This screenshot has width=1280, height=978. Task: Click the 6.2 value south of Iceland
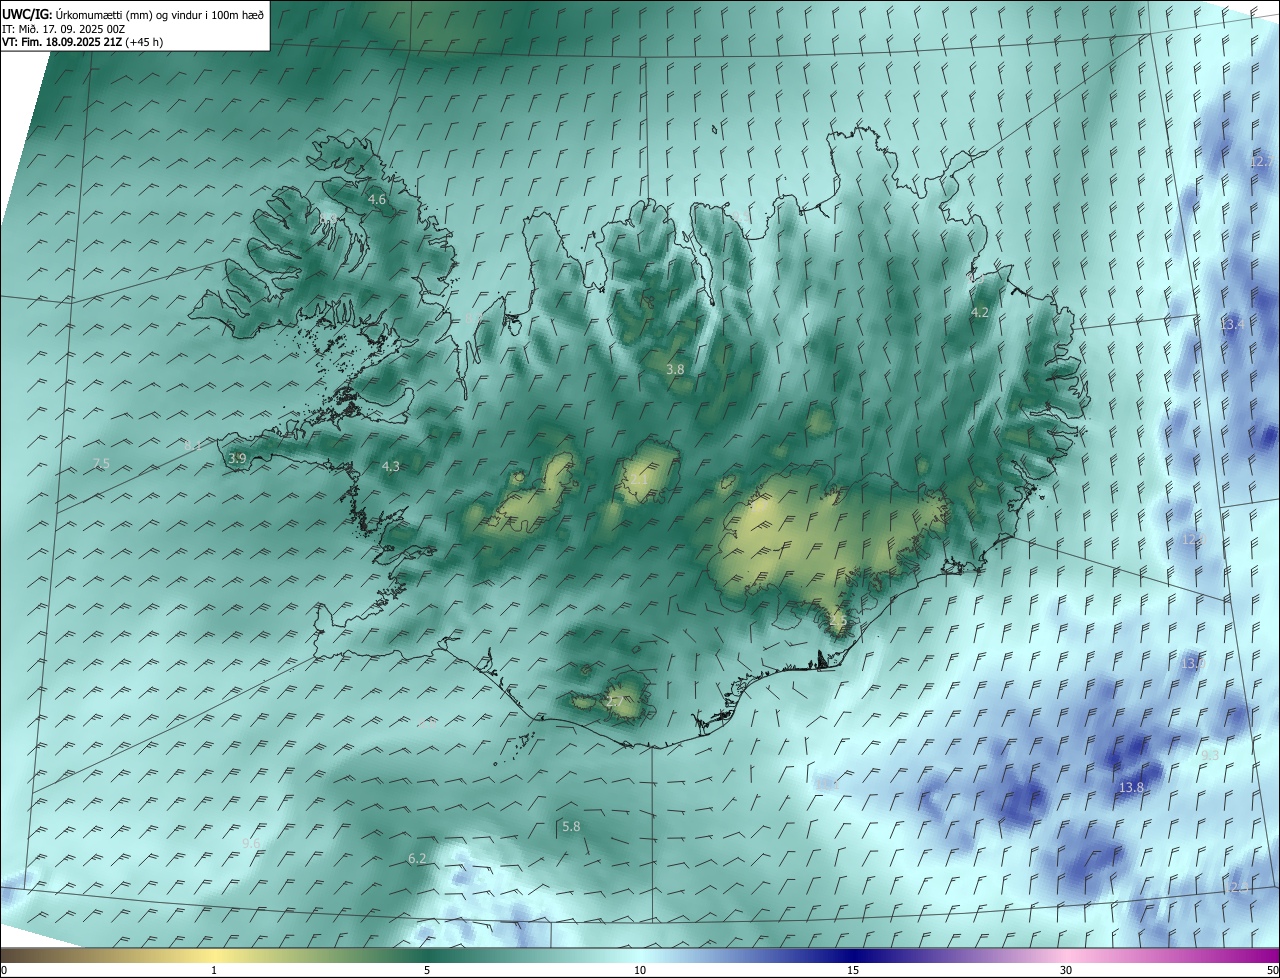point(417,858)
